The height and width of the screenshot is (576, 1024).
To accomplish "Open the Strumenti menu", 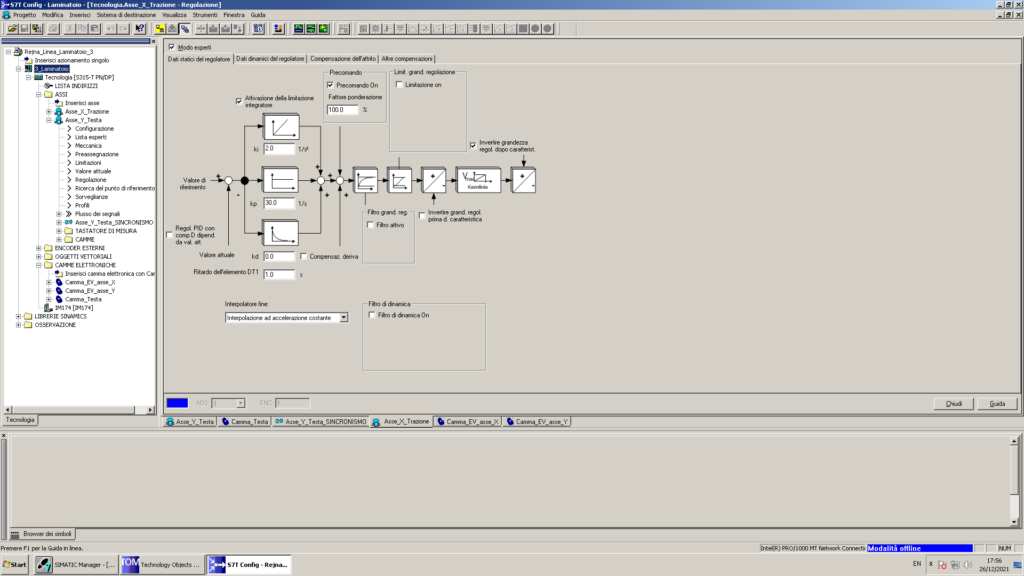I will point(204,14).
